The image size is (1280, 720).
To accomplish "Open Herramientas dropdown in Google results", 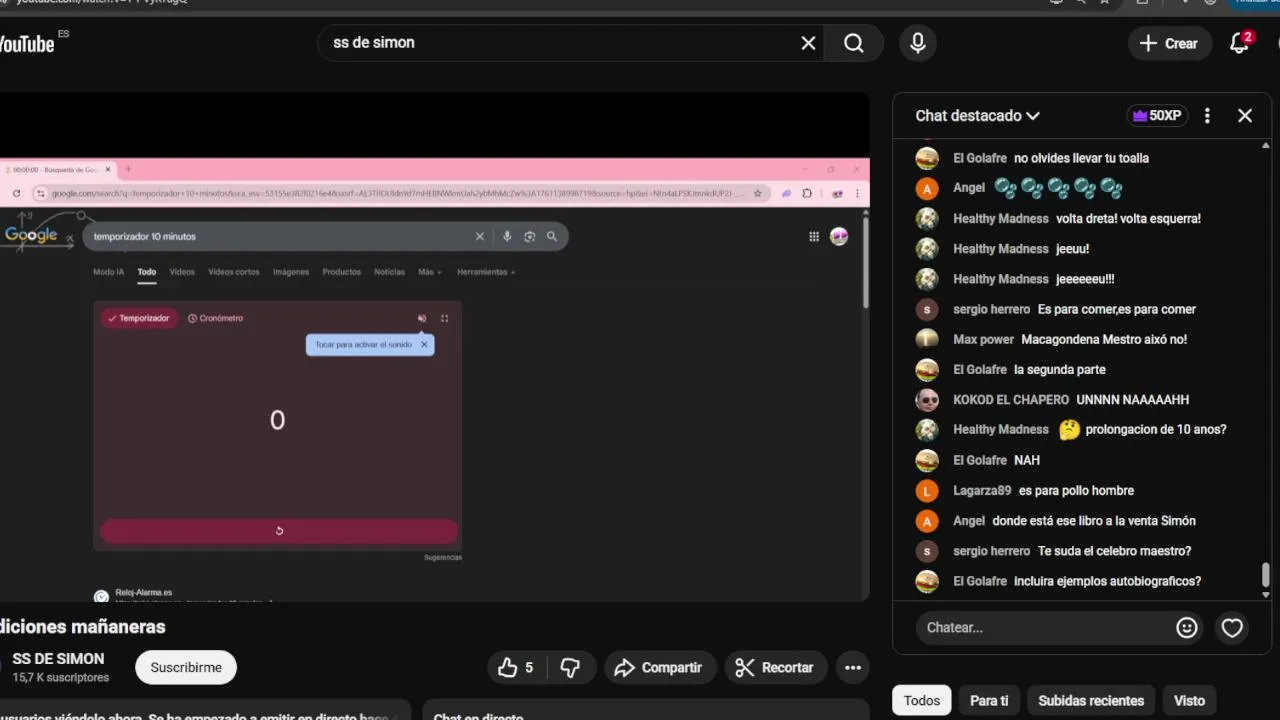I will coord(486,272).
